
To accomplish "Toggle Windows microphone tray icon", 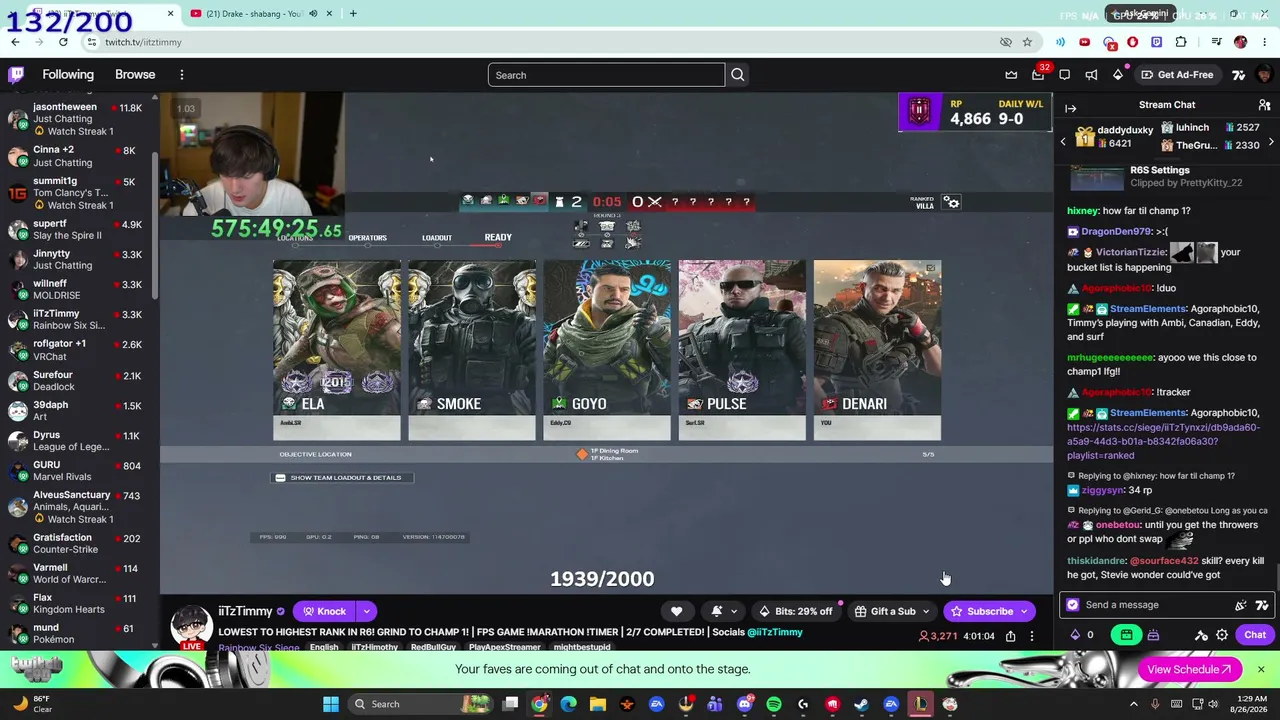I will (1155, 704).
